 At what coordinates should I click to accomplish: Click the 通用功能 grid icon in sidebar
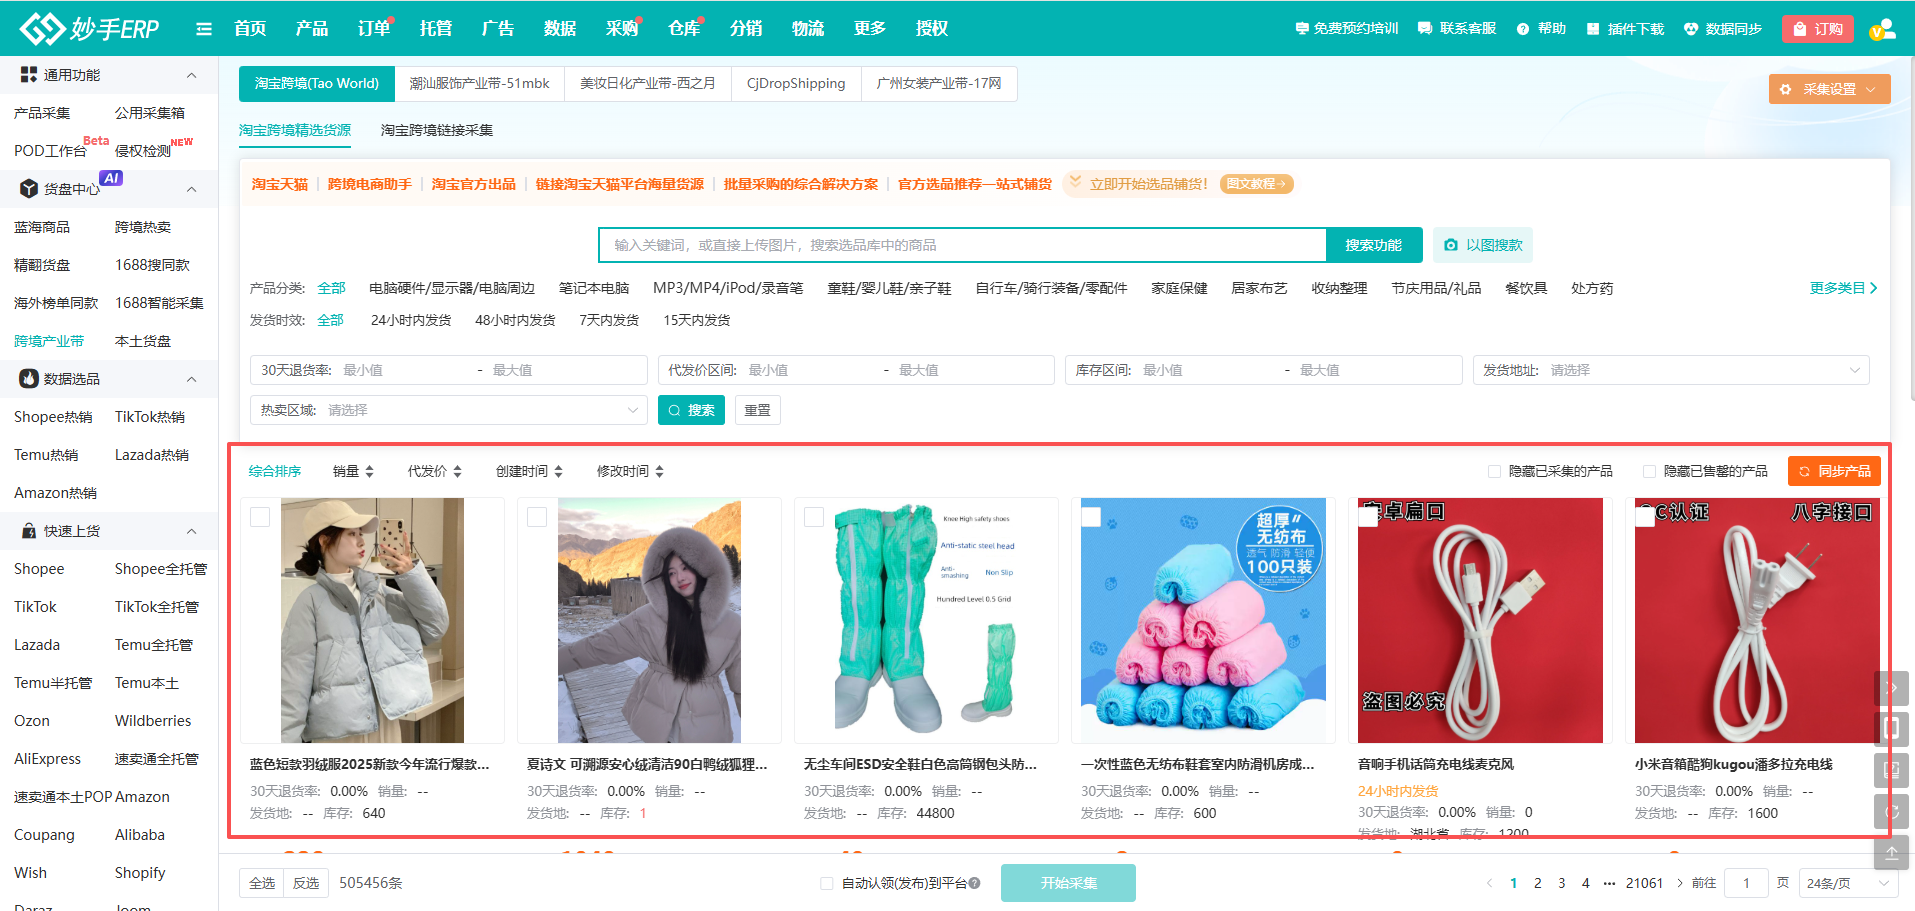[x=29, y=75]
